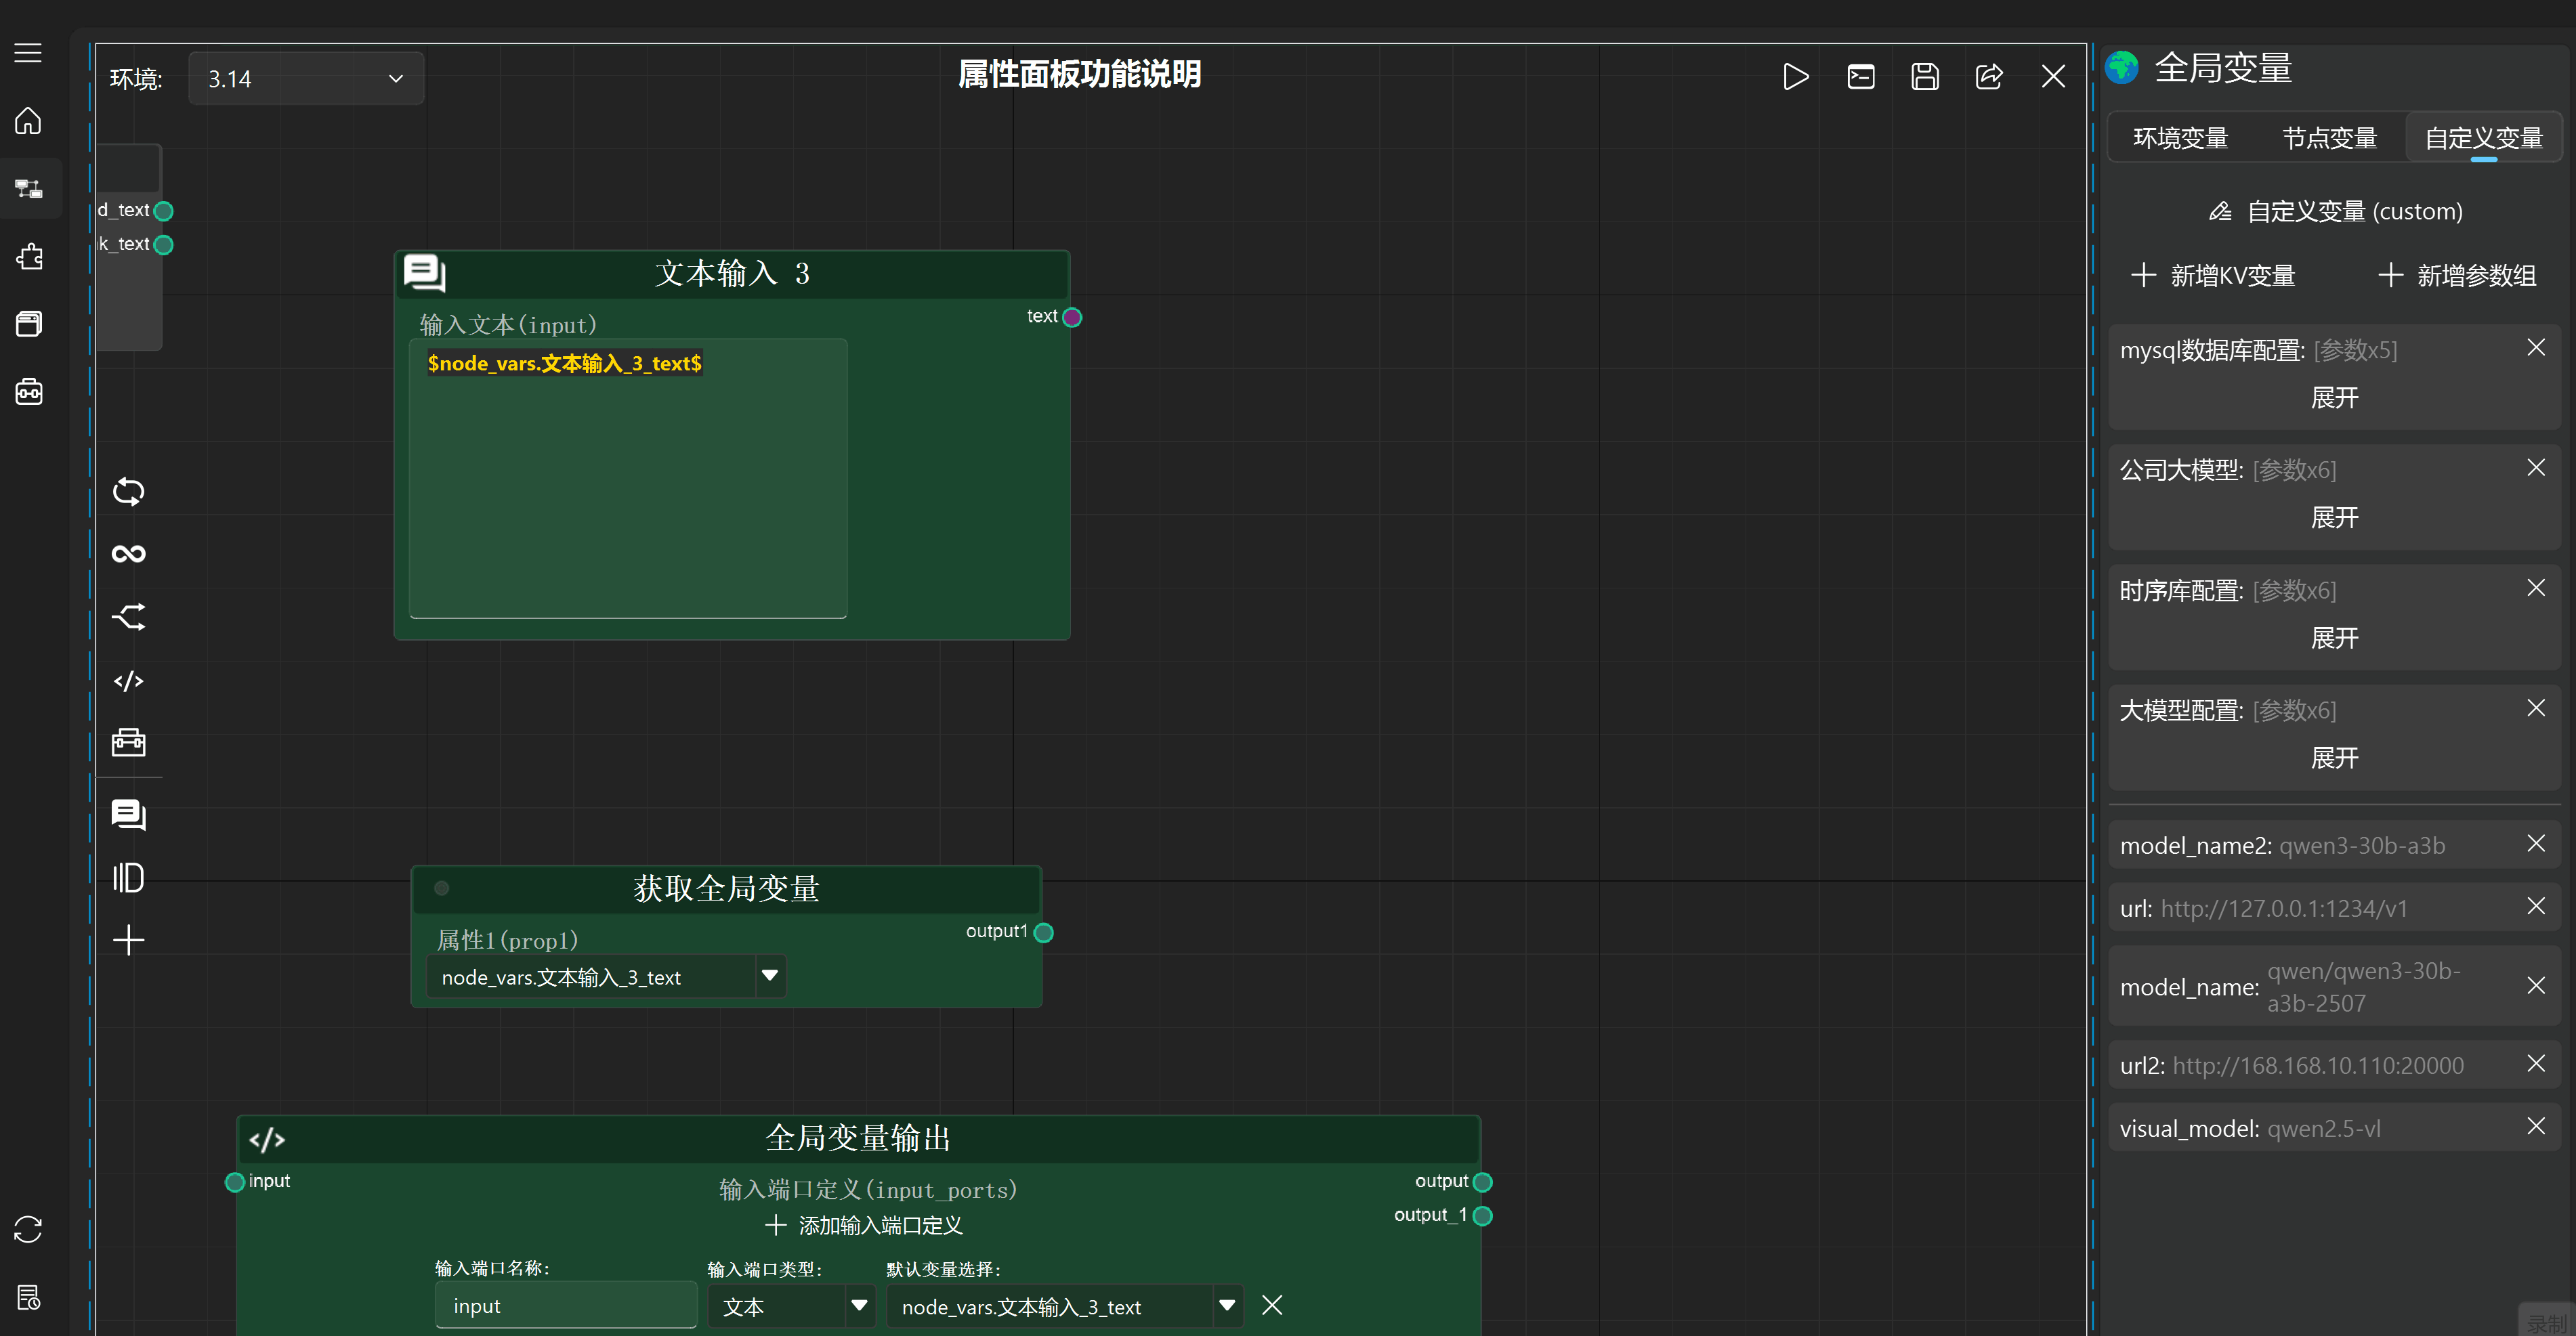
Task: Click the output port of 全局变量输出
Action: click(x=1483, y=1183)
